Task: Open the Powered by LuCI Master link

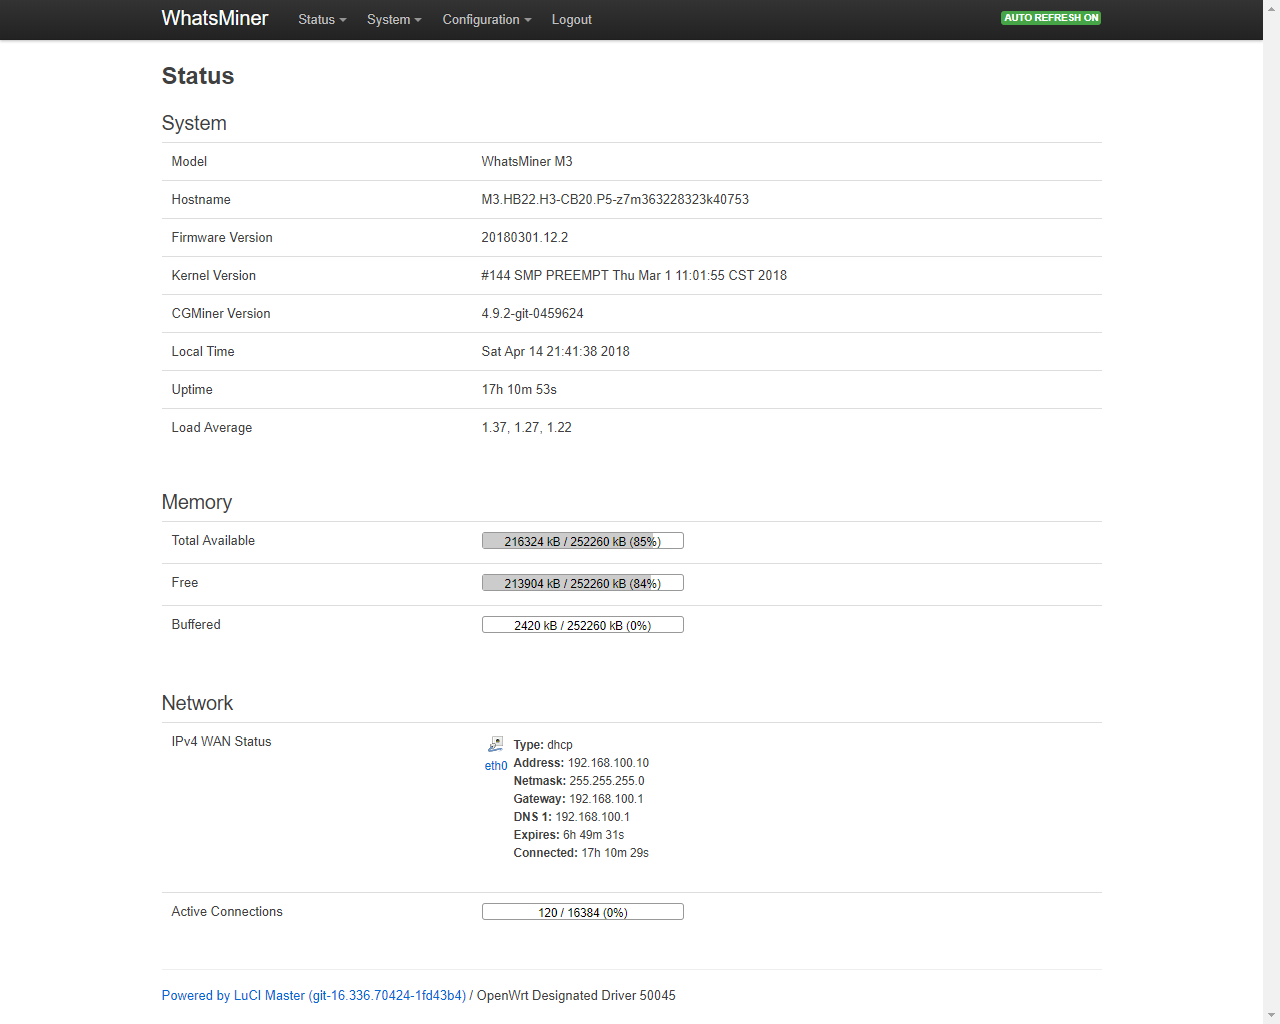Action: (x=314, y=995)
